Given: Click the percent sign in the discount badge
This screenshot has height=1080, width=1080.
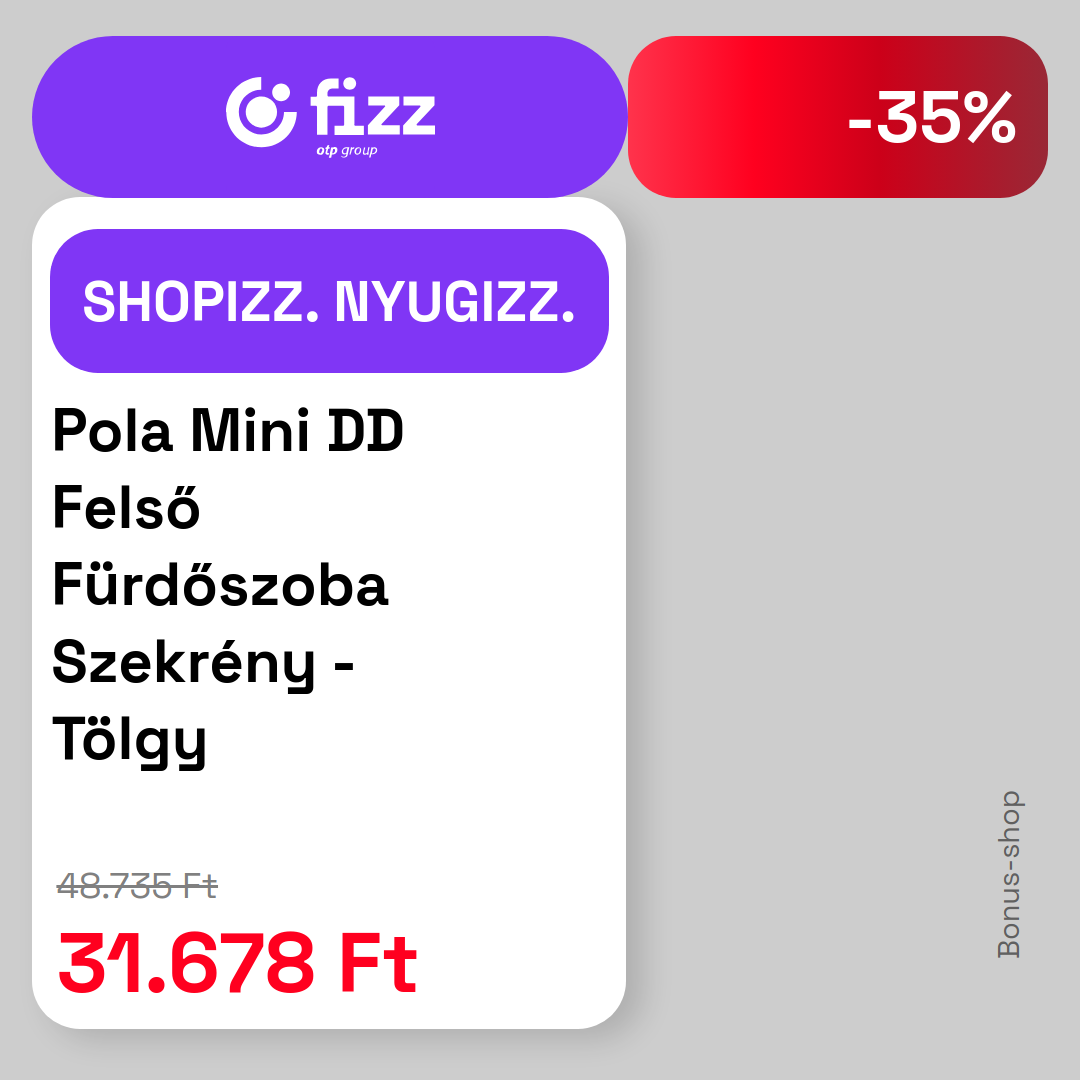Looking at the screenshot, I should pyautogui.click(x=990, y=118).
